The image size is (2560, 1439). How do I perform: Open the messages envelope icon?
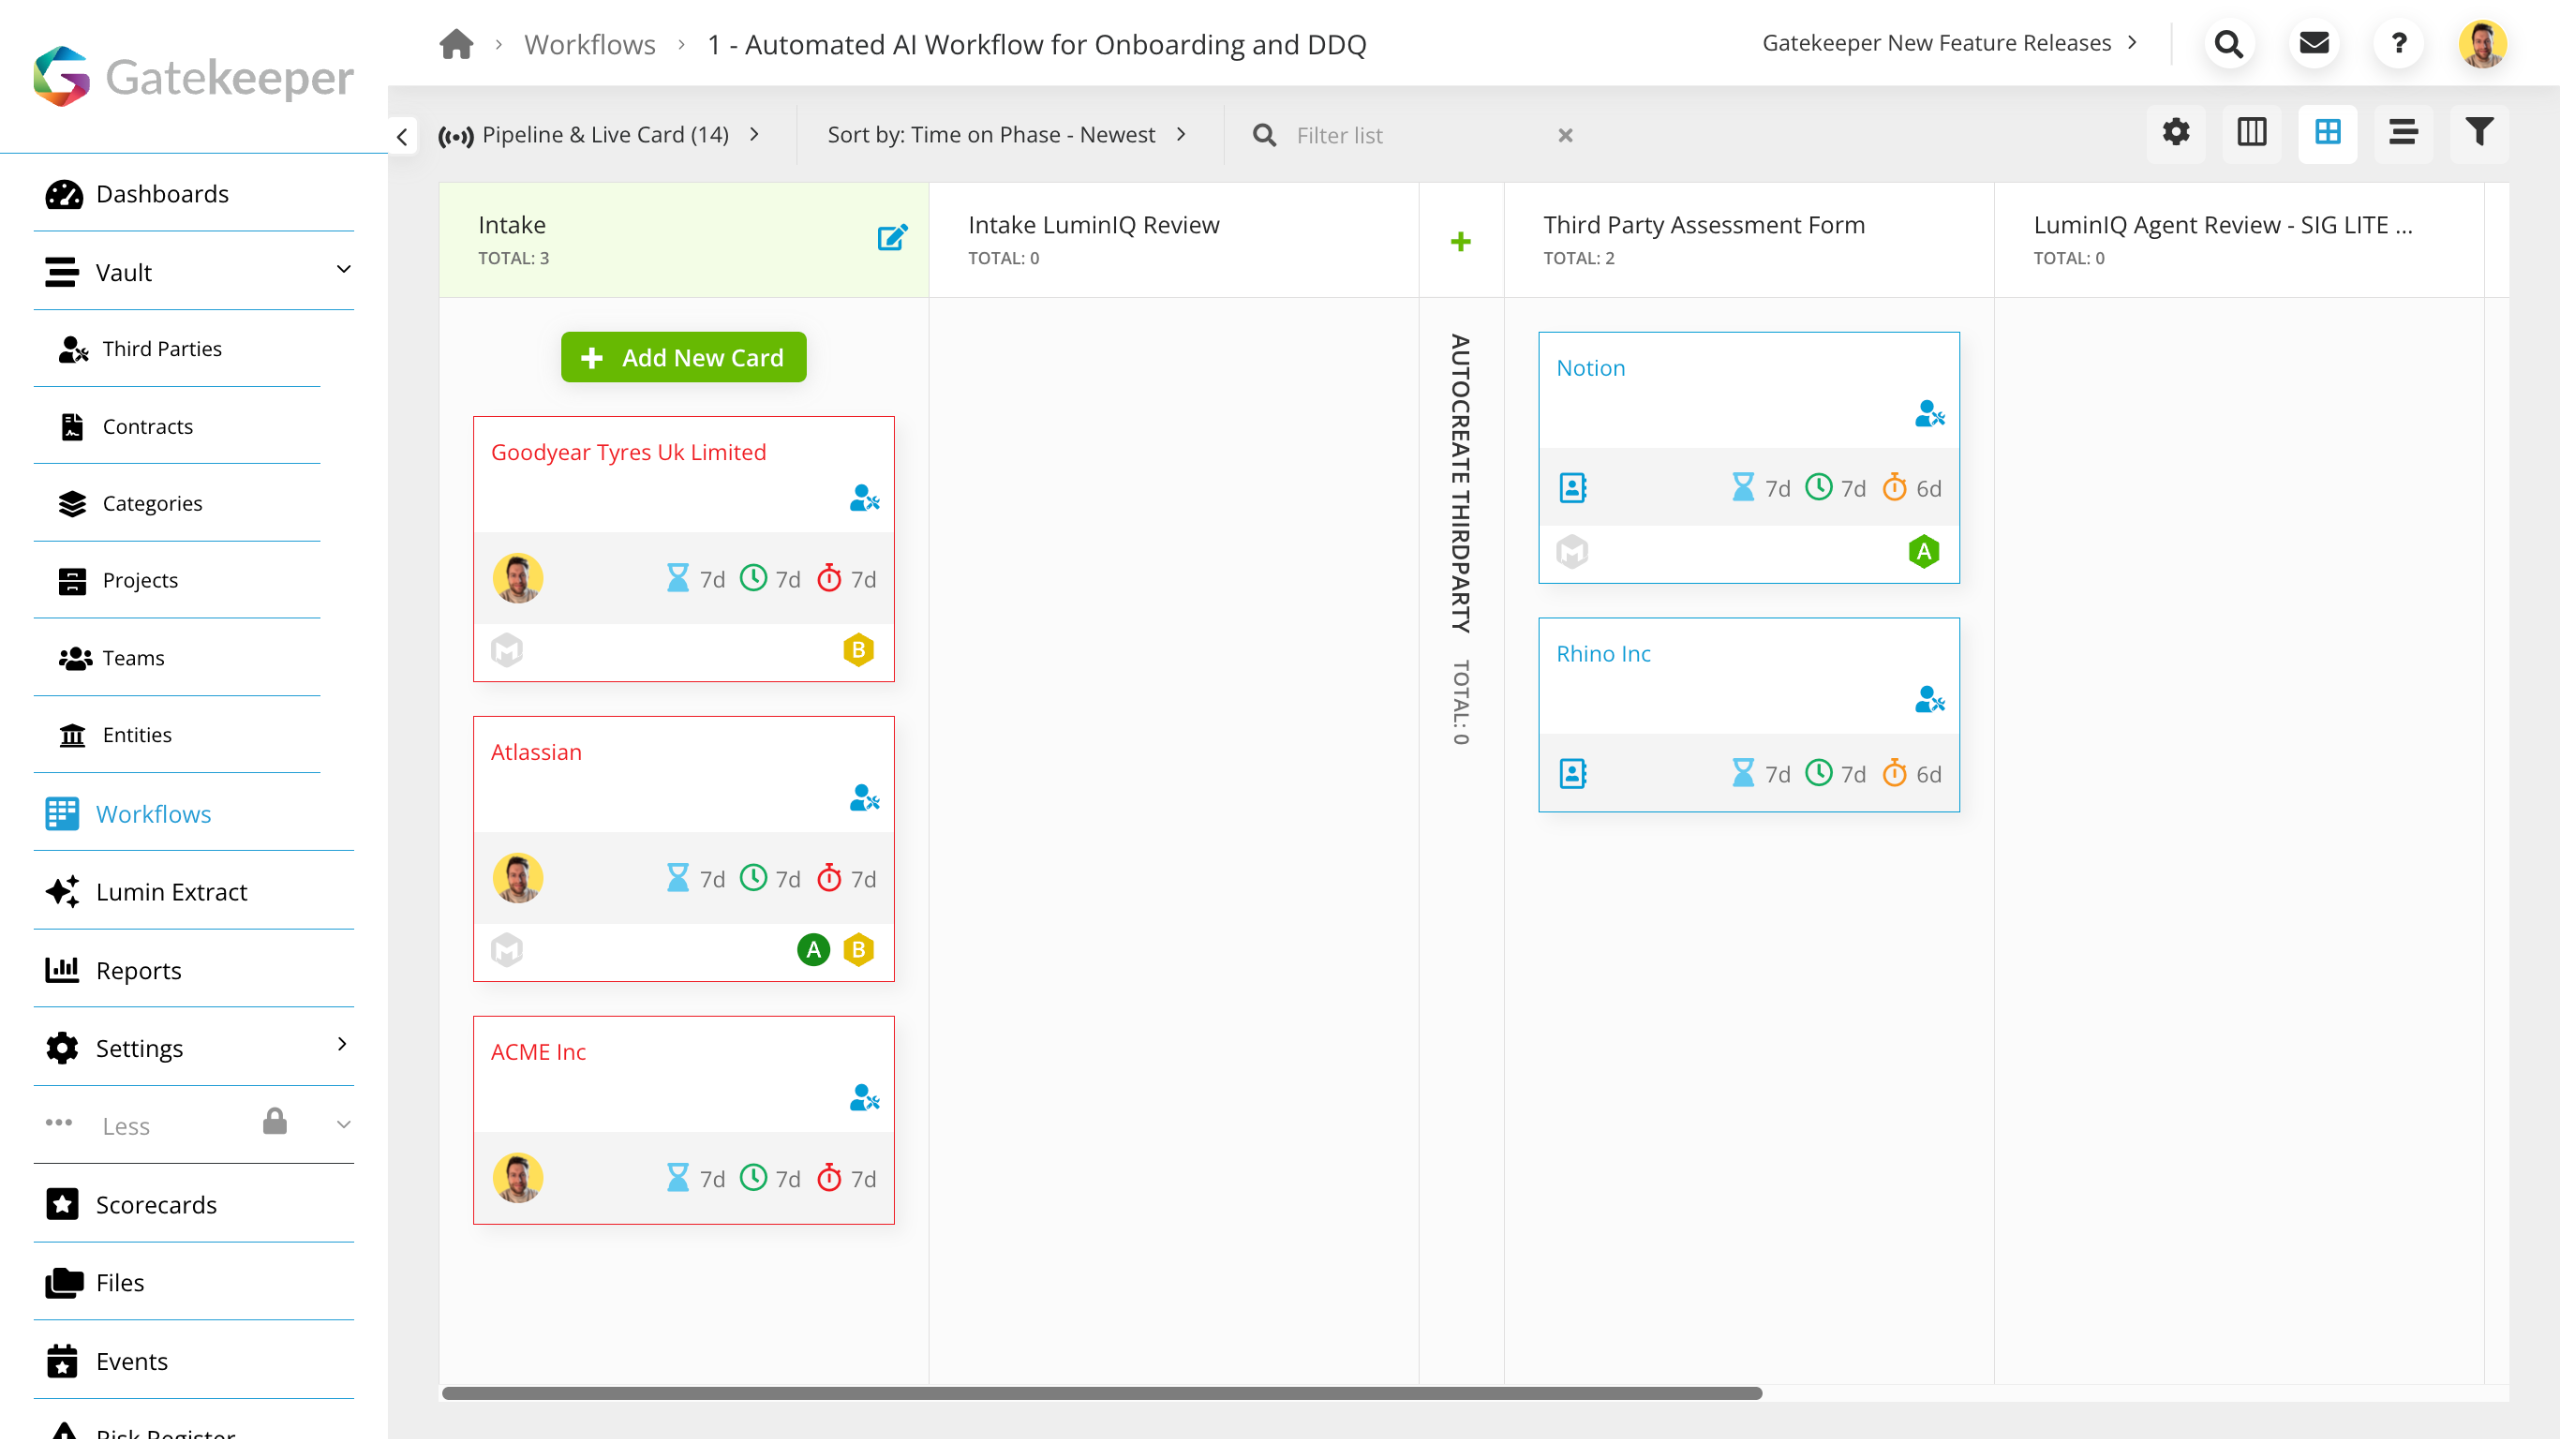coord(2313,44)
